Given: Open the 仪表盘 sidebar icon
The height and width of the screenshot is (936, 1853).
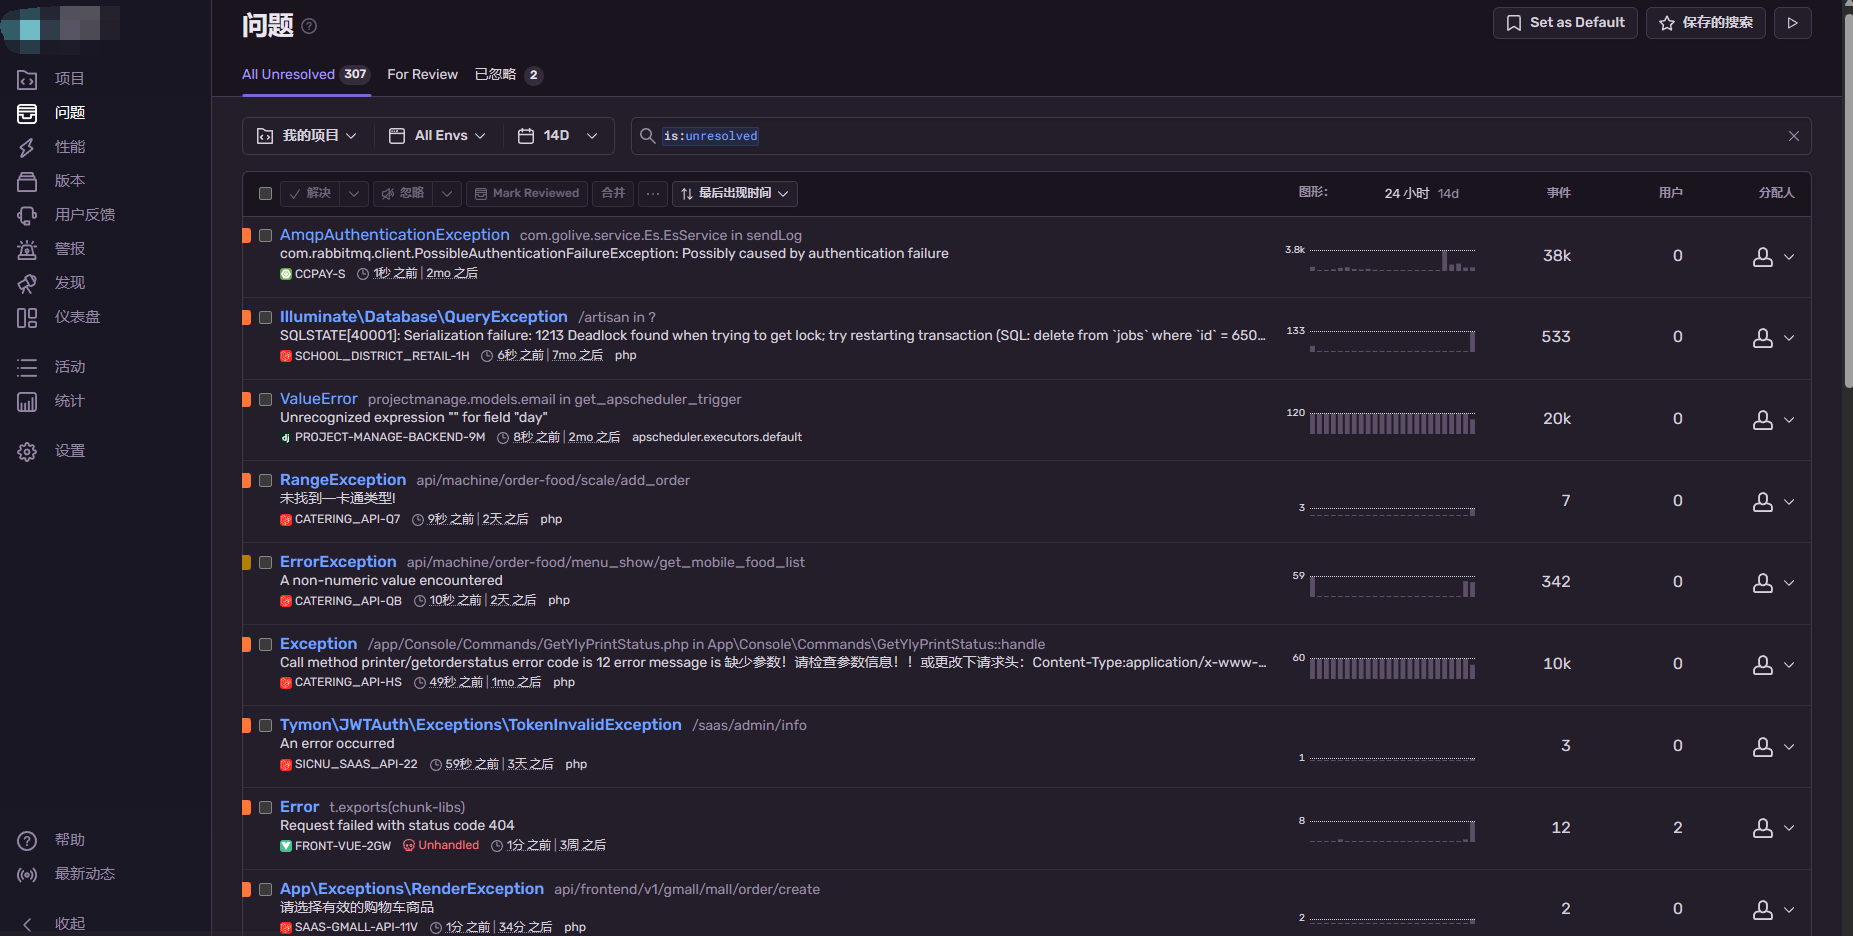Looking at the screenshot, I should pos(27,317).
